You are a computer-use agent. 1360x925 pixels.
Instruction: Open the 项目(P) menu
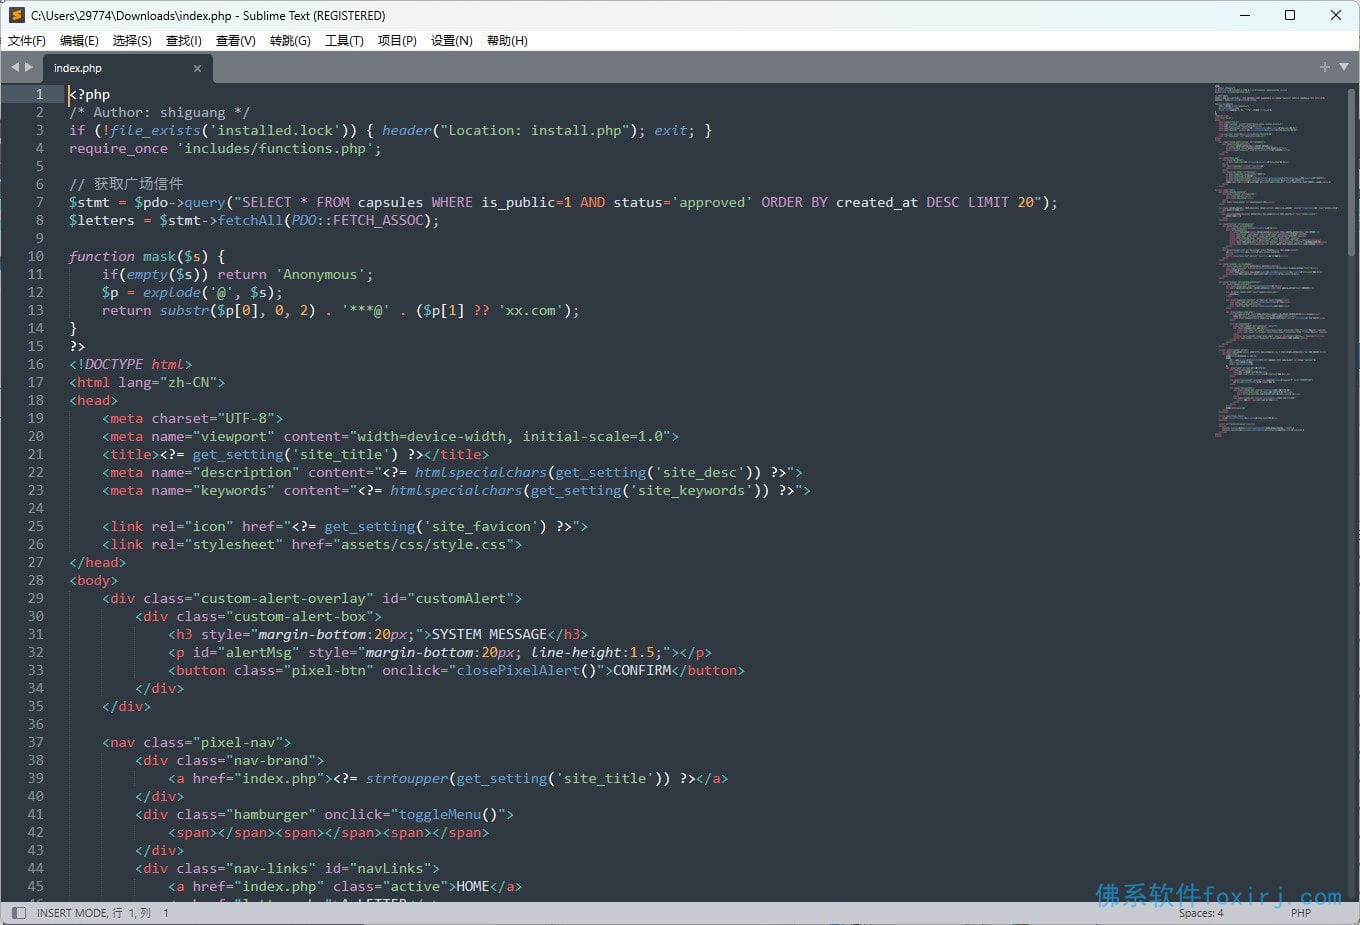click(397, 41)
